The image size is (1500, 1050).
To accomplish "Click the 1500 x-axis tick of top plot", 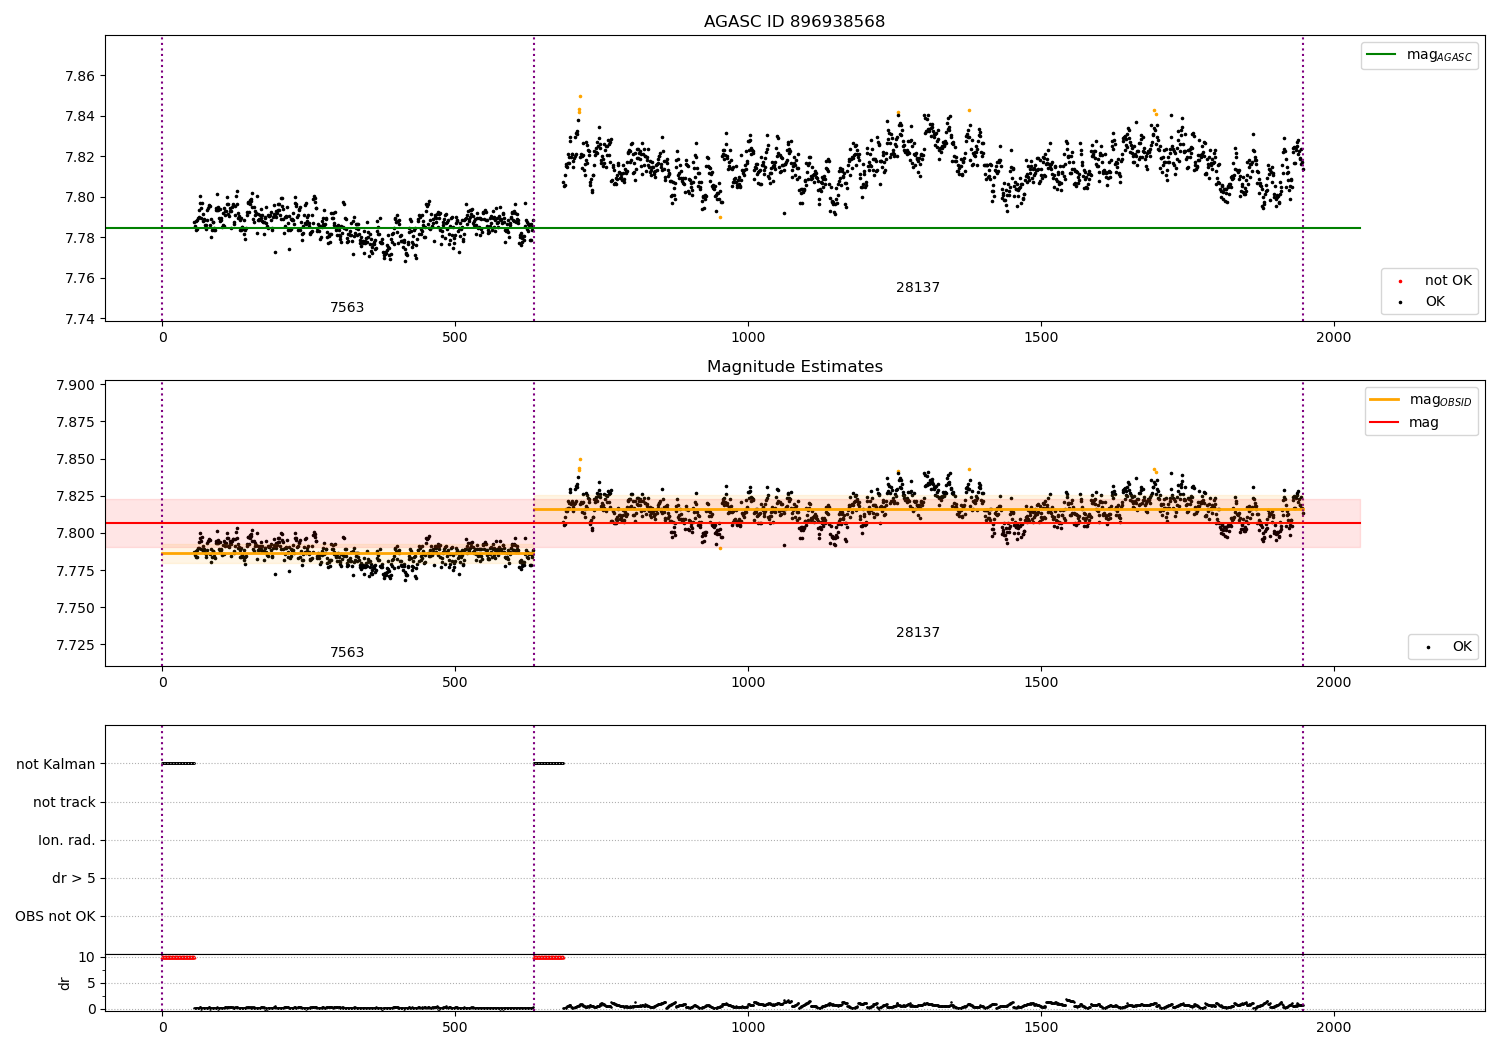I will click(1041, 338).
